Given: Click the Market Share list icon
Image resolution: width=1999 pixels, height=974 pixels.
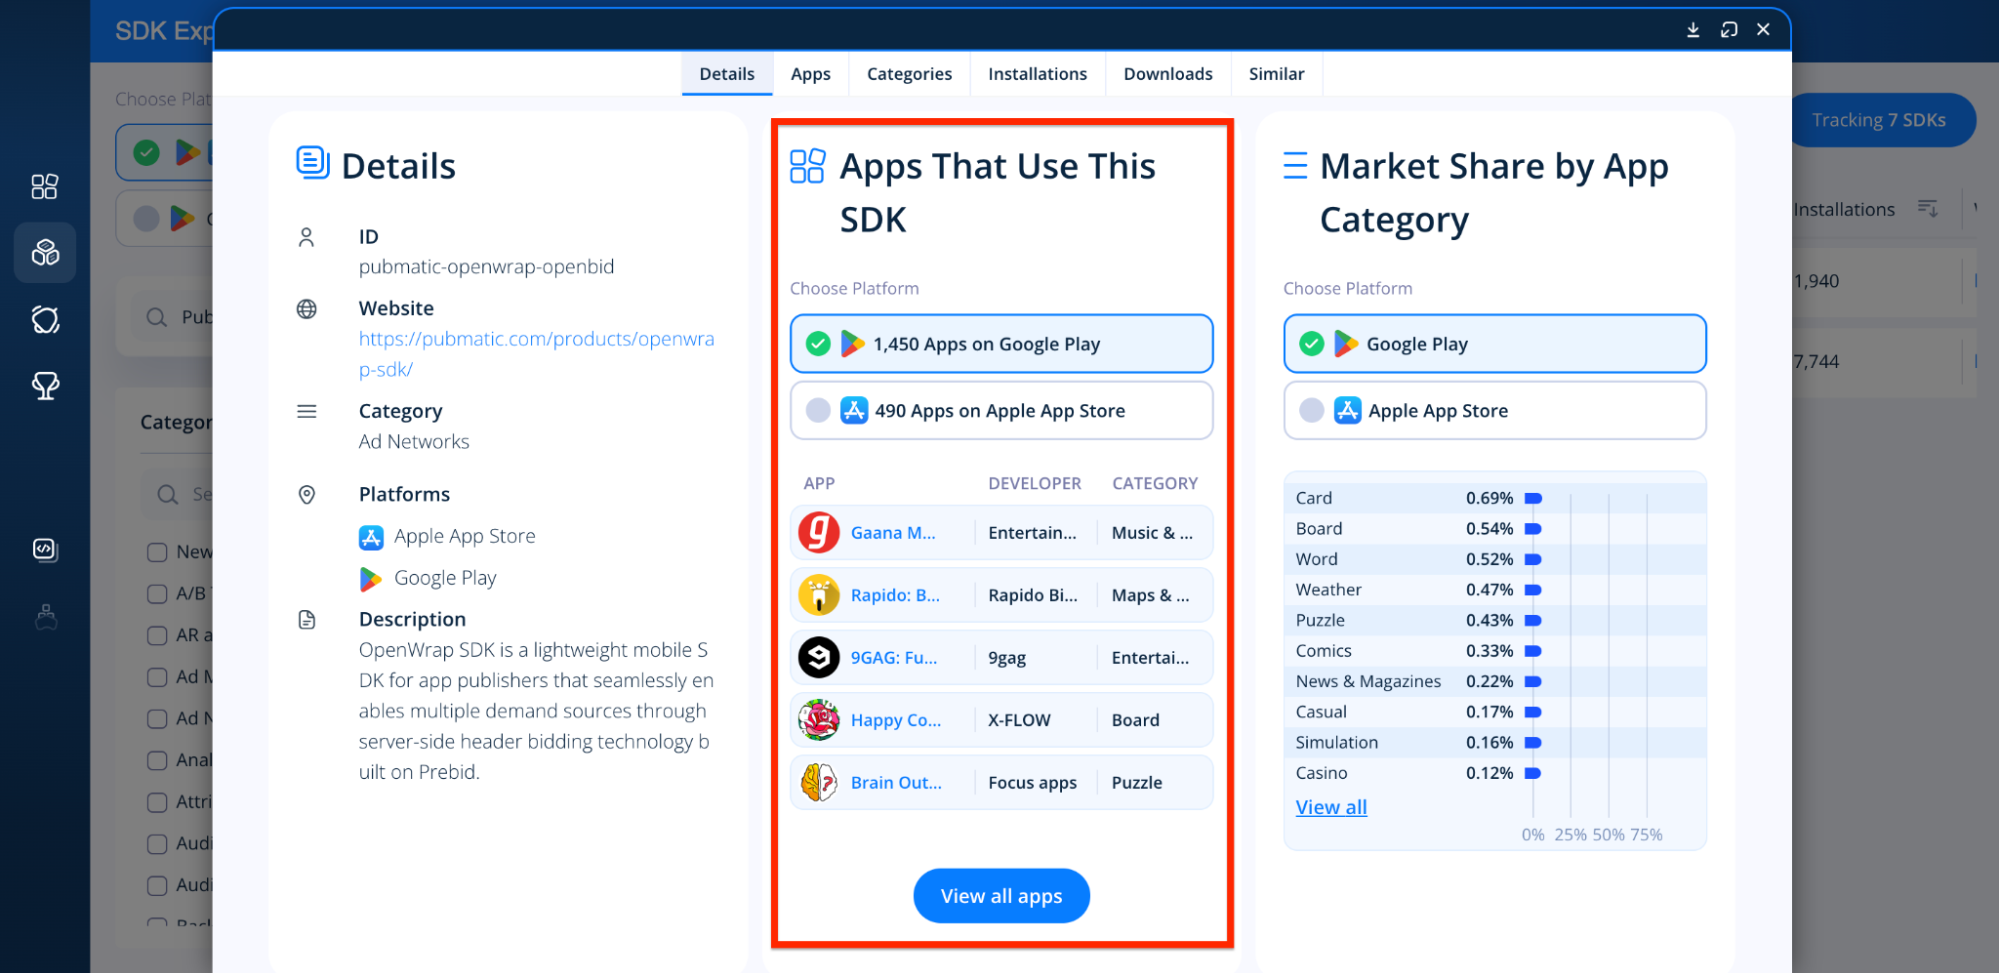Looking at the screenshot, I should pos(1295,165).
